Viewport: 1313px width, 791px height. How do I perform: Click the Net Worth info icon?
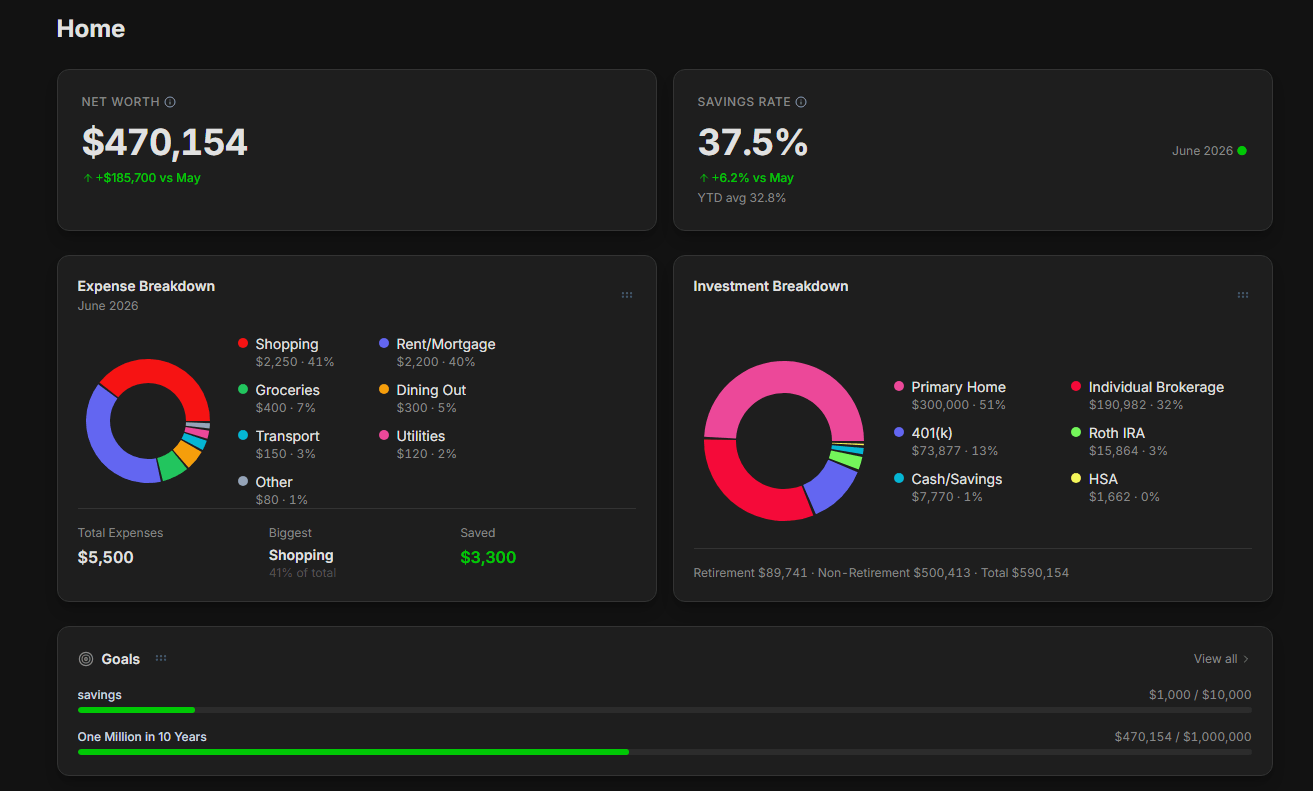click(170, 102)
